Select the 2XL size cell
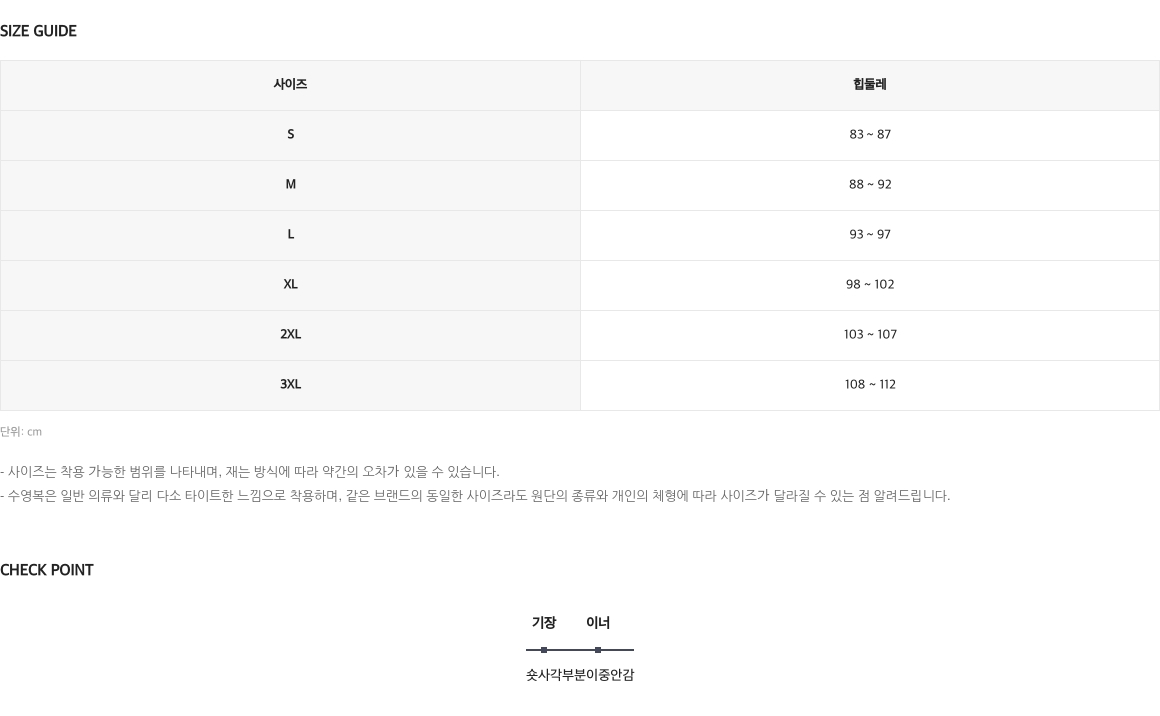Image resolution: width=1160 pixels, height=716 pixels. pyautogui.click(x=290, y=335)
